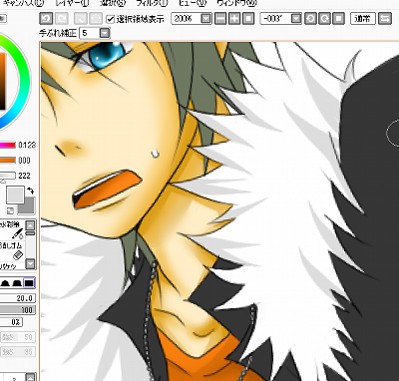
Task: Open the Filter menu
Action: coord(152,3)
